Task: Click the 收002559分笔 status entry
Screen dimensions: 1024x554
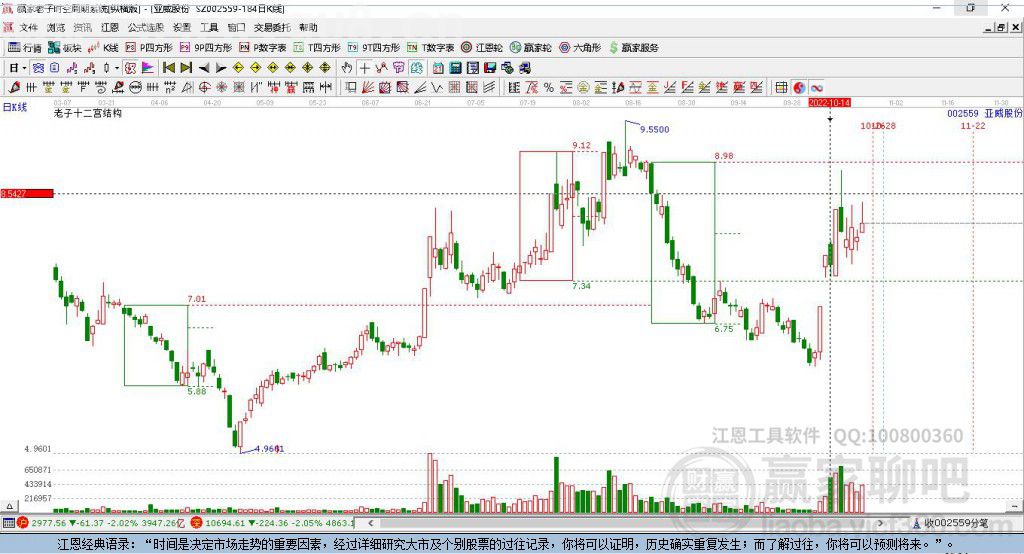Action: pos(951,523)
